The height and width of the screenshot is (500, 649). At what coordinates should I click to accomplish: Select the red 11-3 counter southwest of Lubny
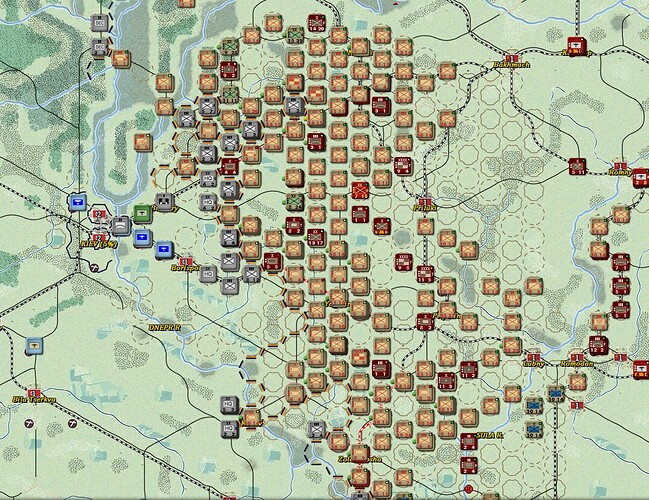click(x=447, y=381)
